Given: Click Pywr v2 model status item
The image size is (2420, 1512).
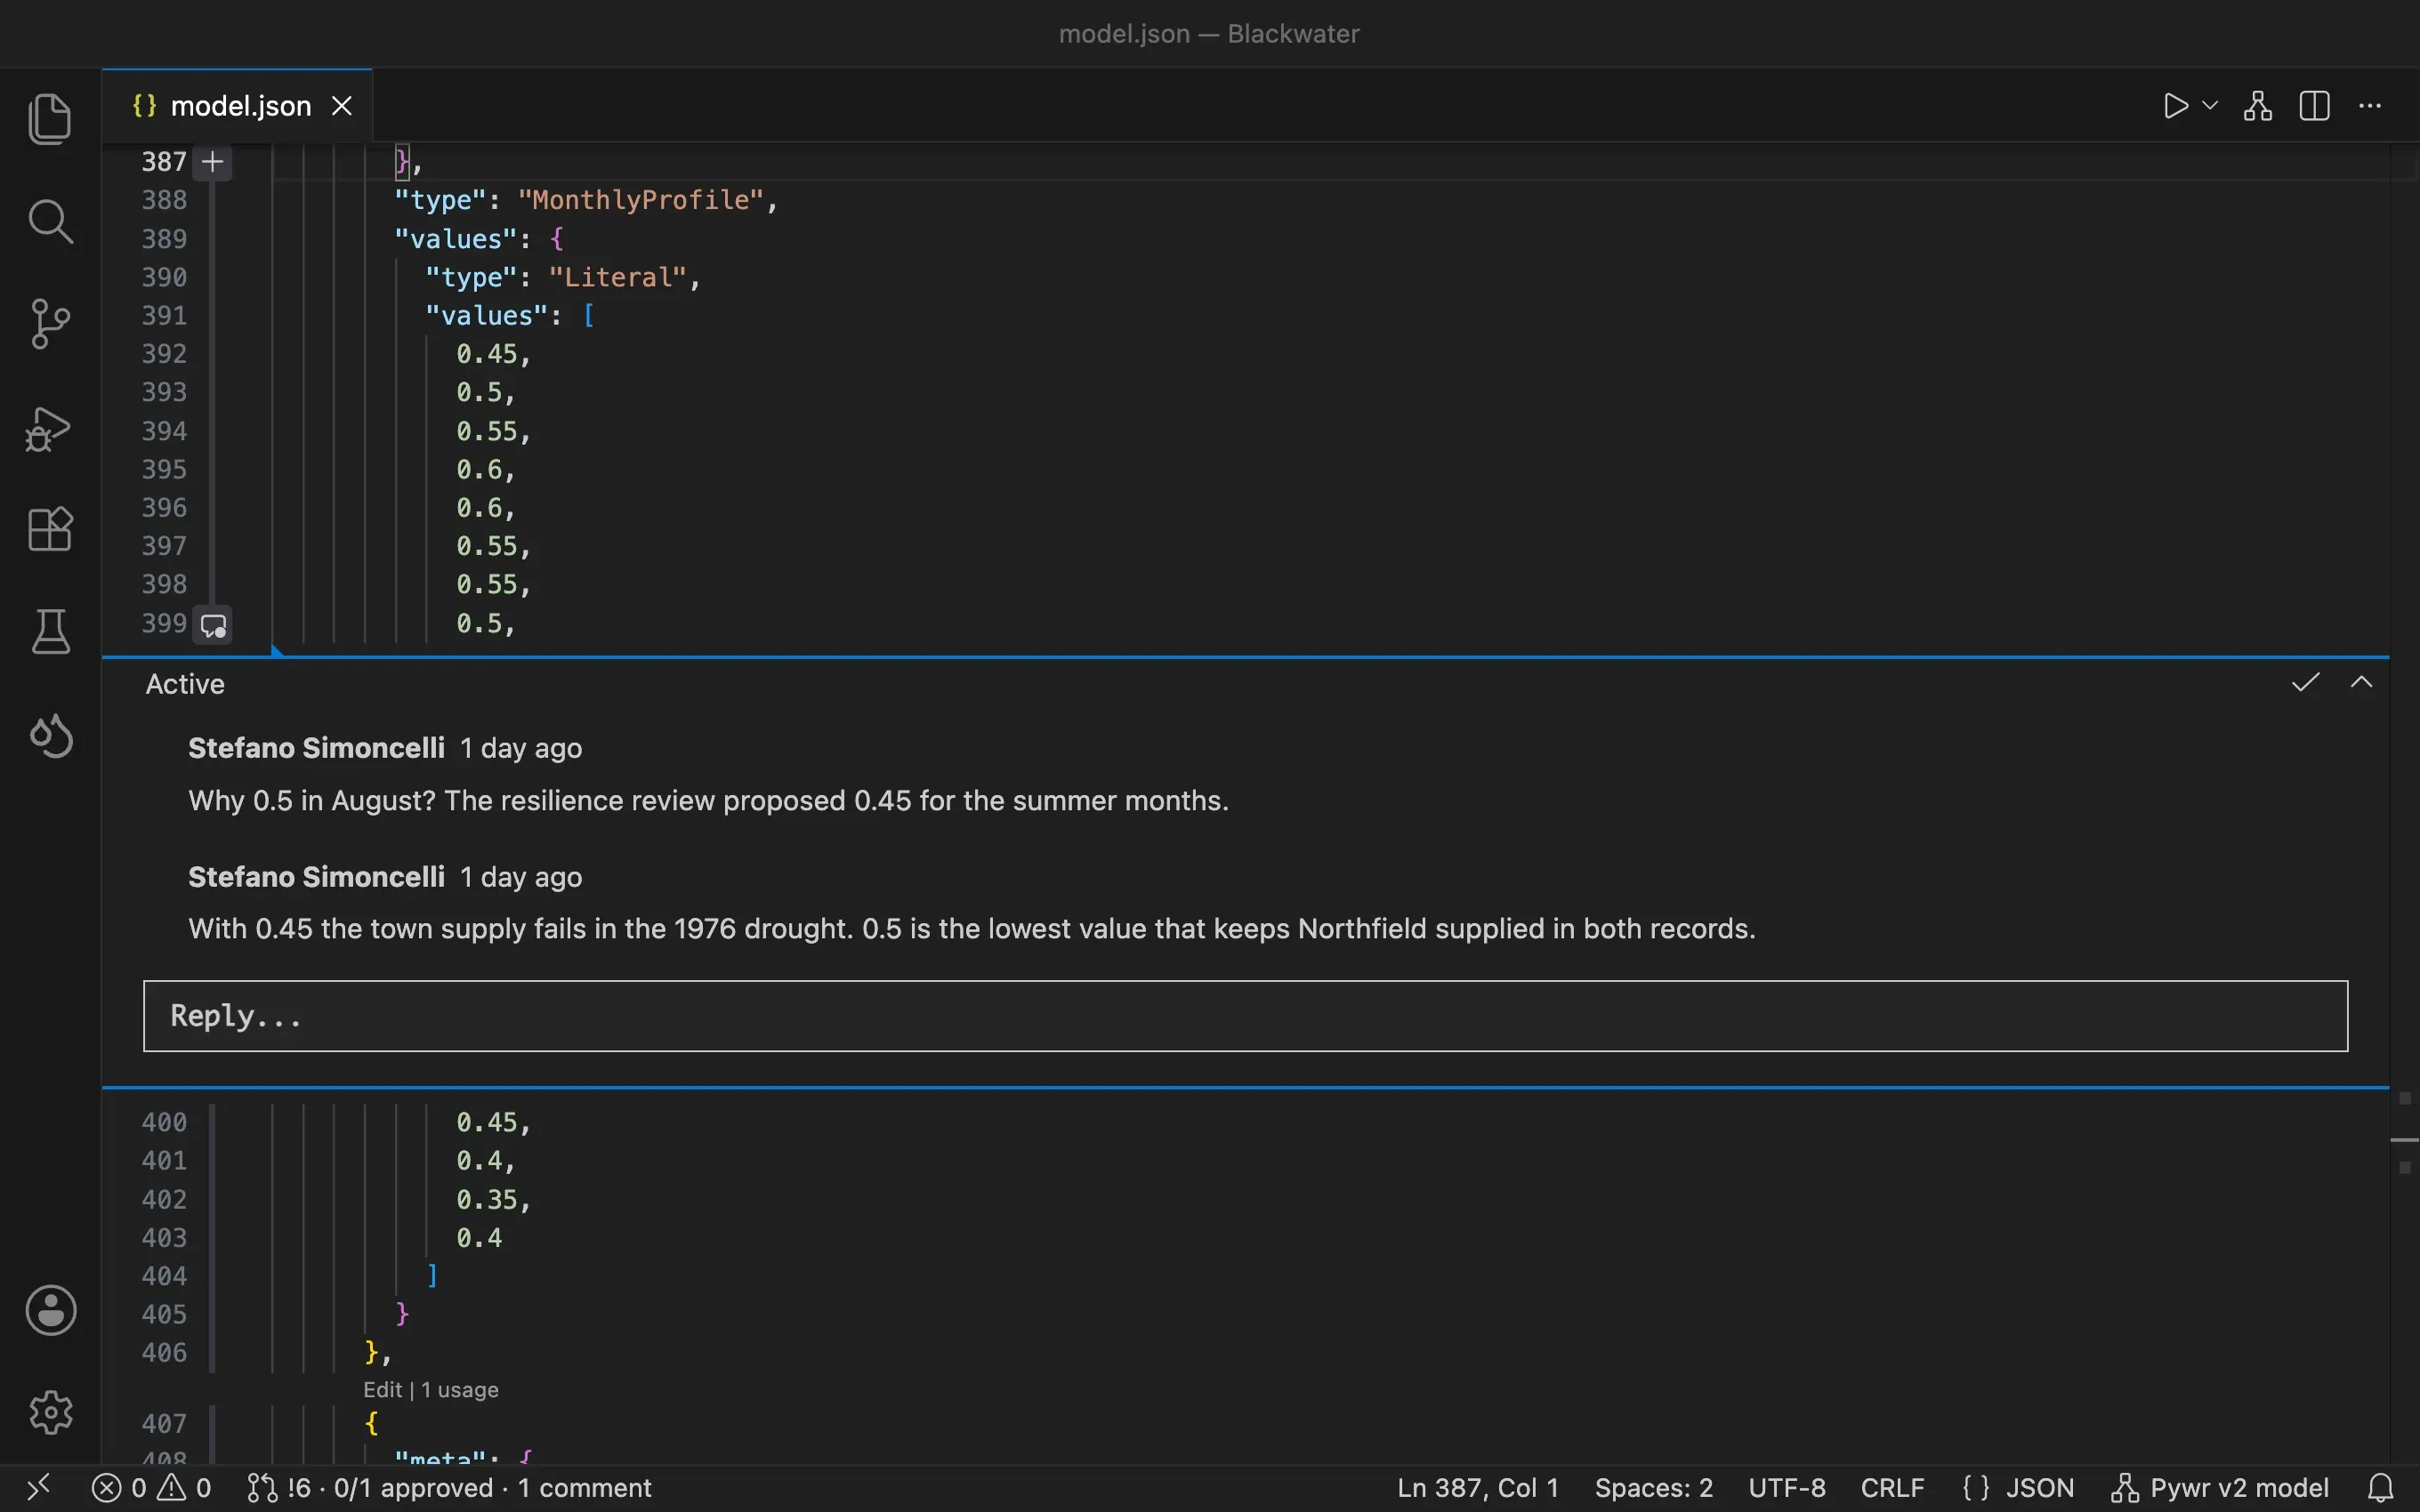Looking at the screenshot, I should (x=2220, y=1488).
